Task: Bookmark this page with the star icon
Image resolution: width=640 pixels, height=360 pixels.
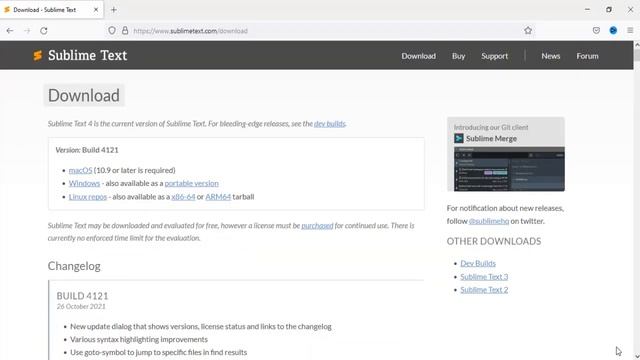Action: (528, 31)
